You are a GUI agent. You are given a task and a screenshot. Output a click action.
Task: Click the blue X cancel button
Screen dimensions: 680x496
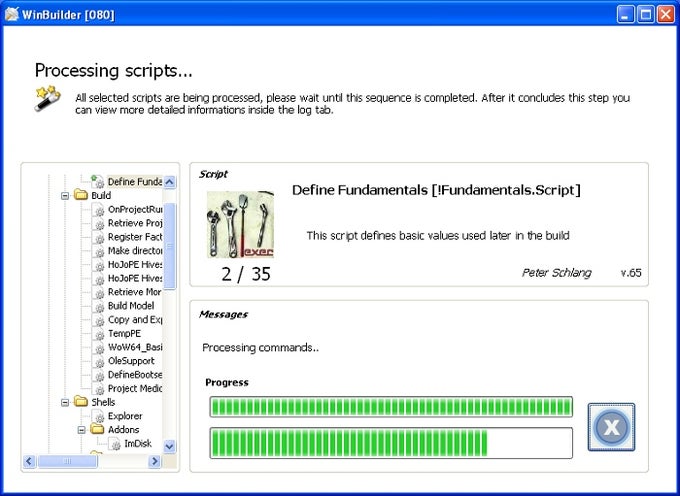611,427
